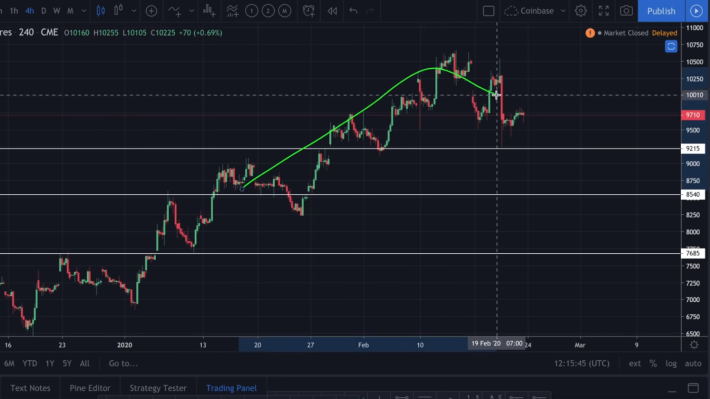Image resolution: width=710 pixels, height=399 pixels.
Task: Click the blue button below Delayed
Action: click(671, 46)
